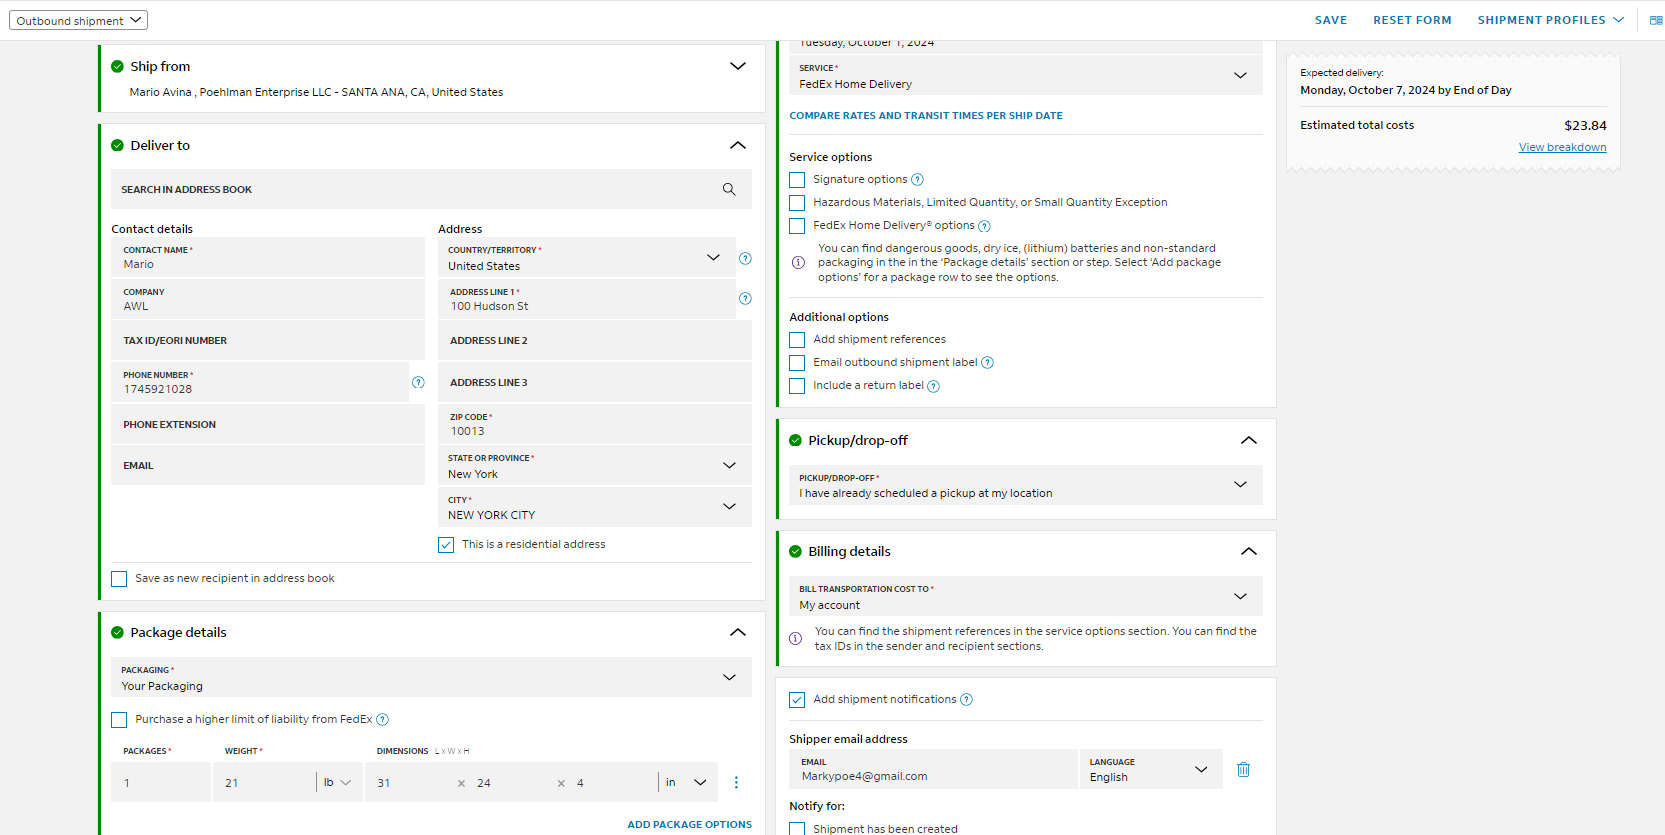Click Contact Name field containing Mario
1665x835 pixels.
tap(268, 257)
